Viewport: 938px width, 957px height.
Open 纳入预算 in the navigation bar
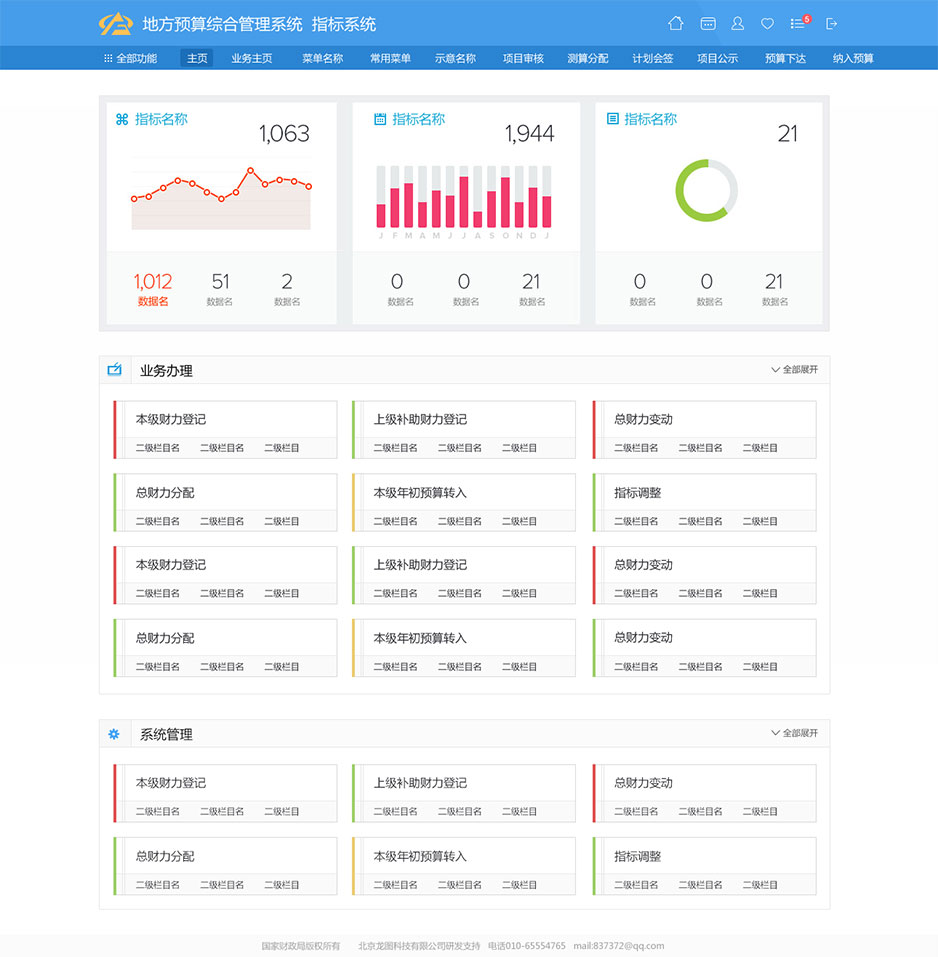click(x=854, y=57)
